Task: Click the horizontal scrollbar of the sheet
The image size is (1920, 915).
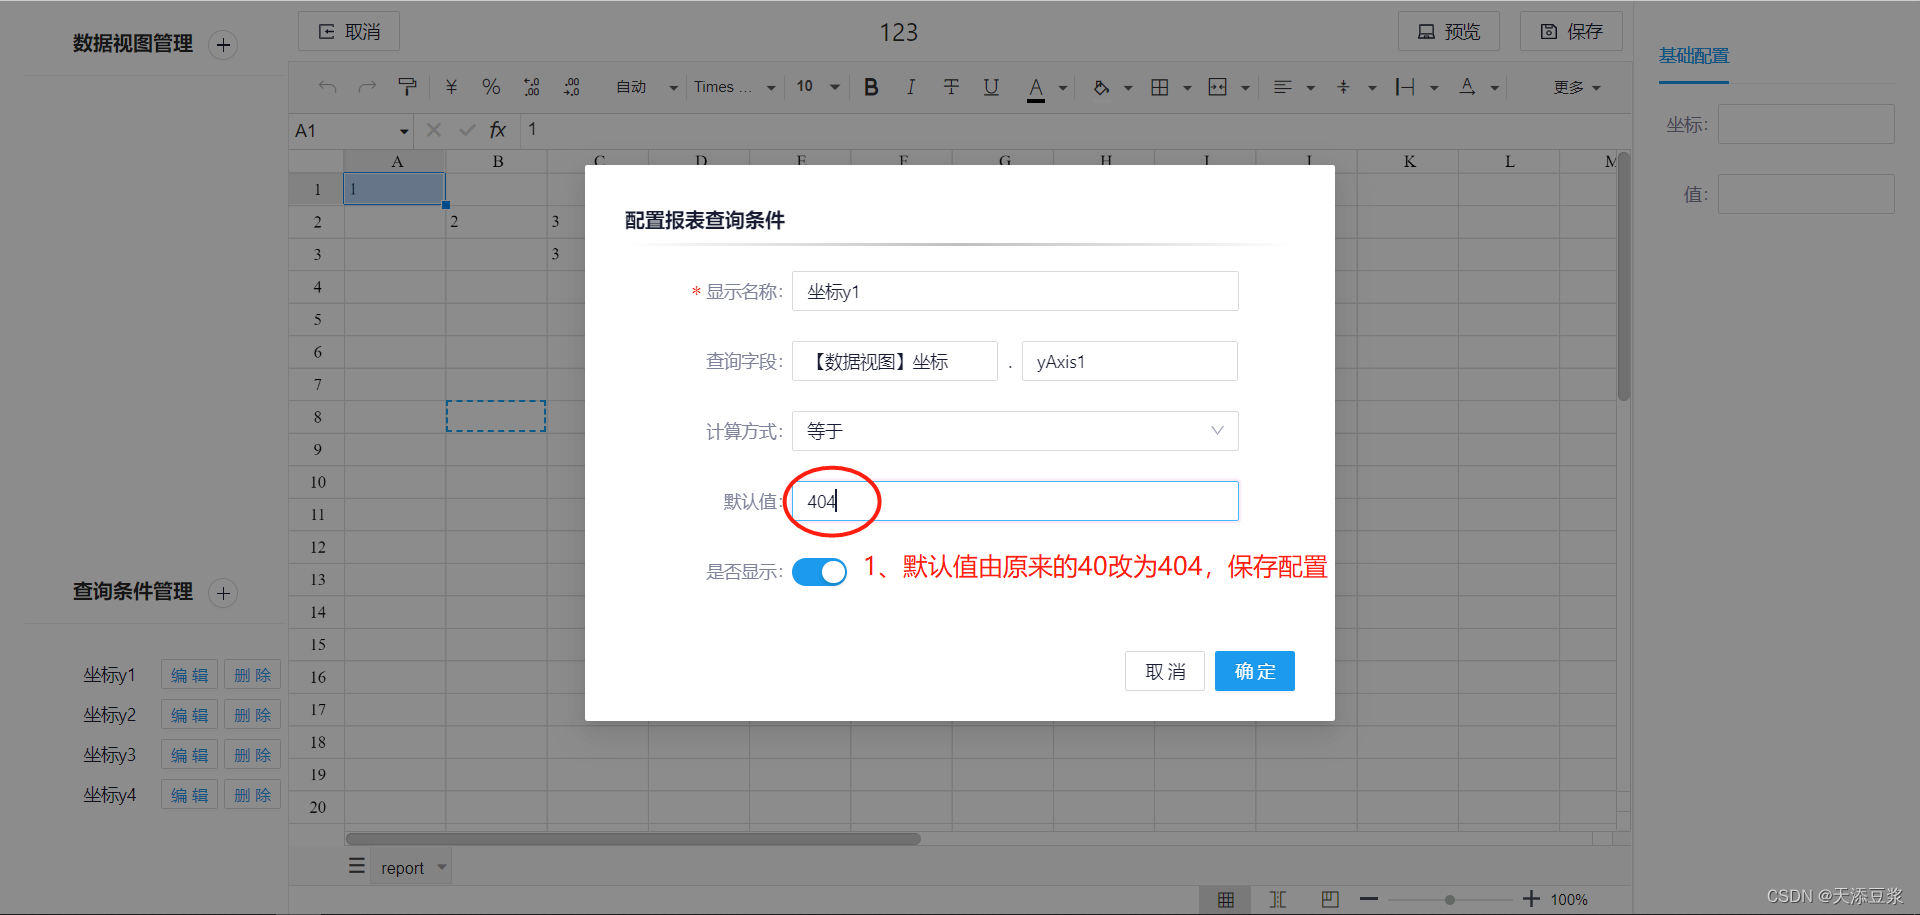Action: point(633,839)
